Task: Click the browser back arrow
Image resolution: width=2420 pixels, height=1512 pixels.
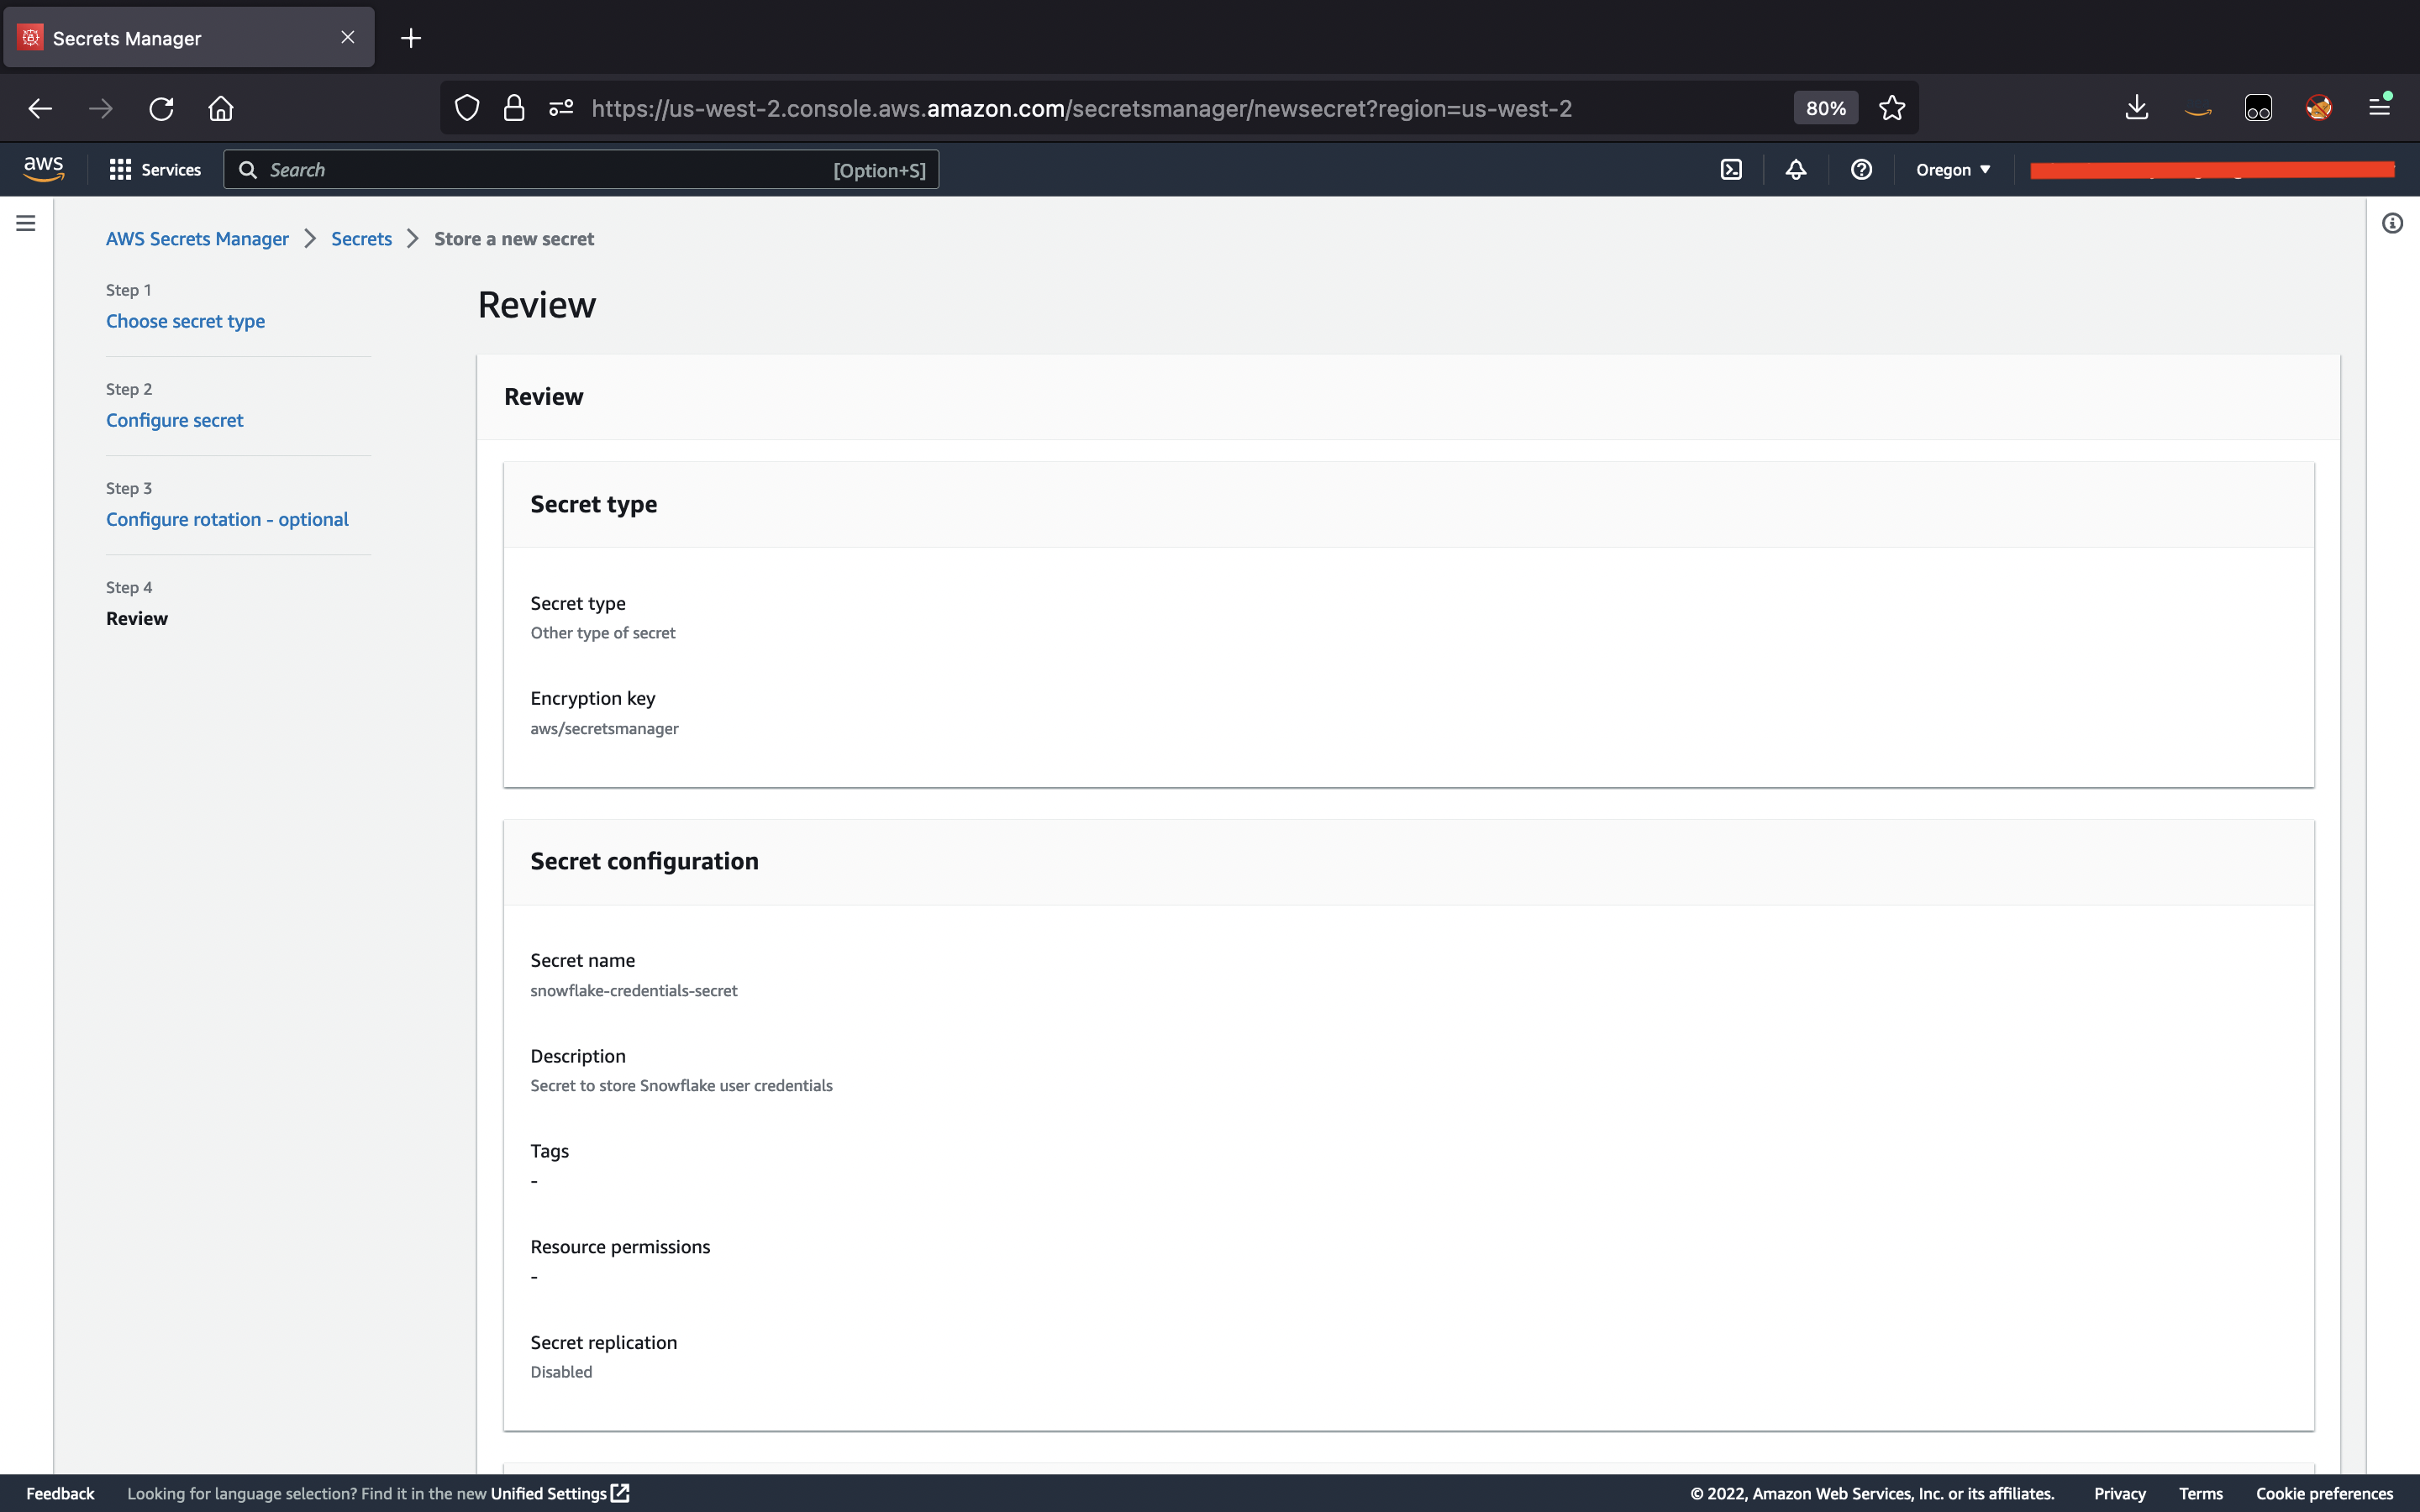Action: (40, 108)
